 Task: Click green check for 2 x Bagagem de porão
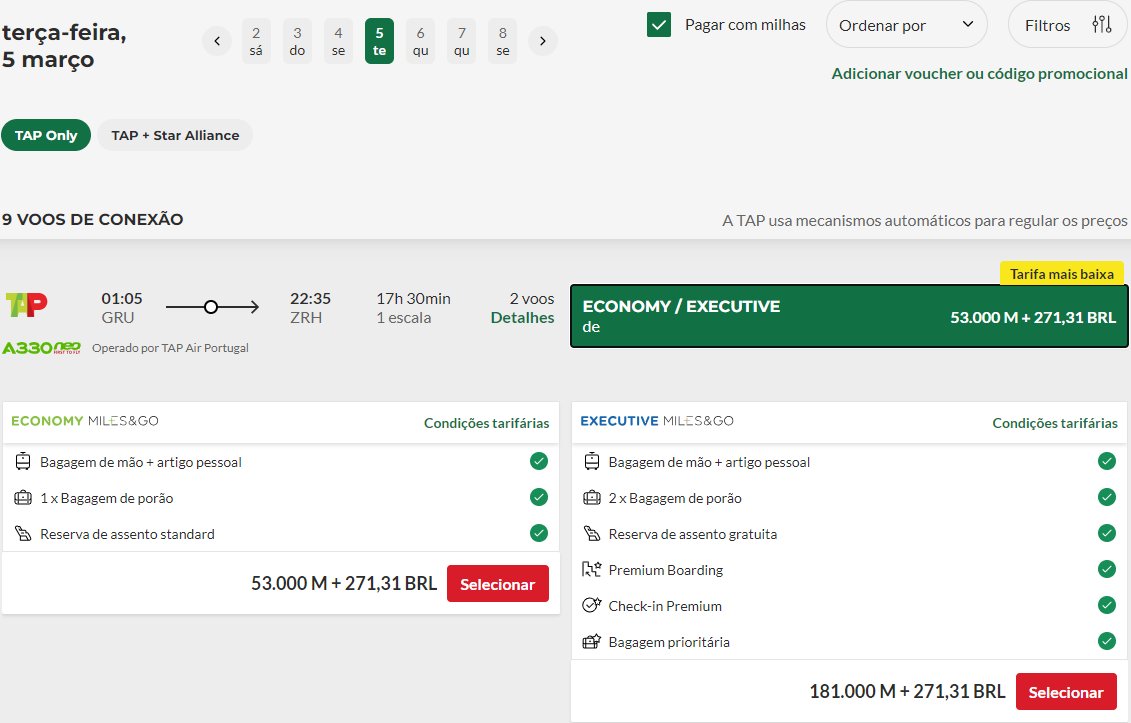(x=1106, y=497)
